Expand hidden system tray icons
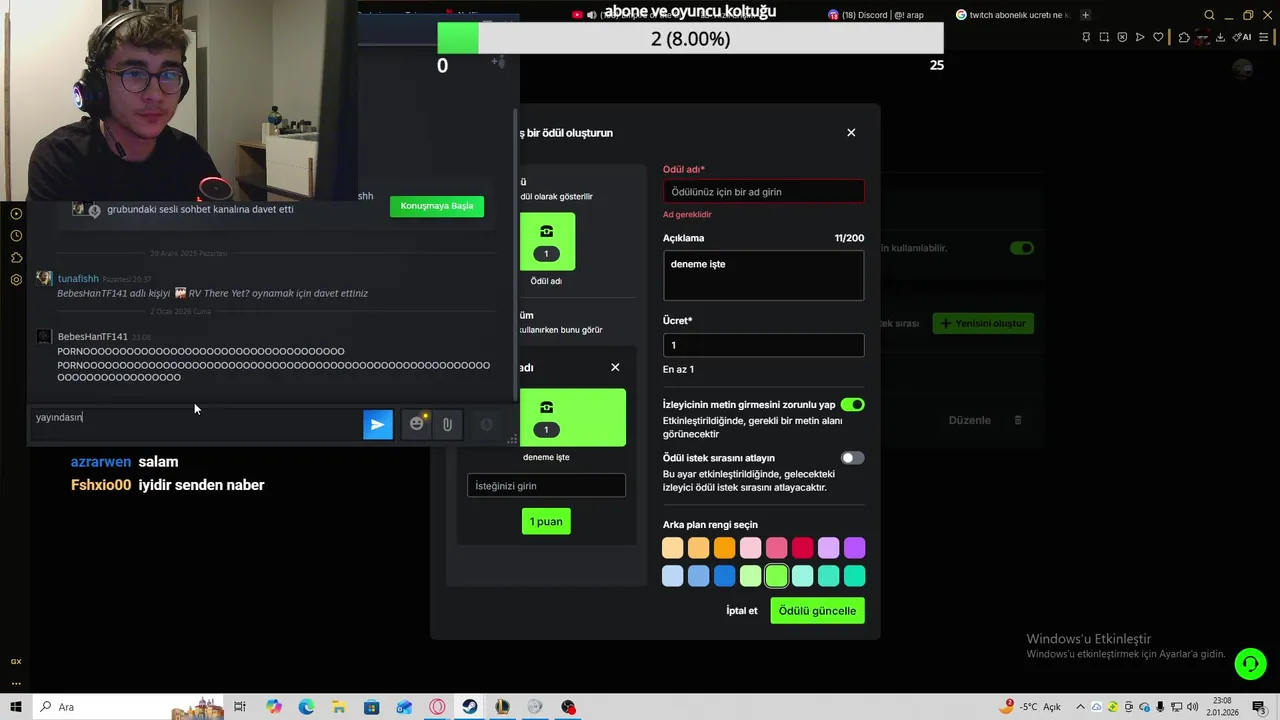The height and width of the screenshot is (720, 1280). (x=1081, y=707)
